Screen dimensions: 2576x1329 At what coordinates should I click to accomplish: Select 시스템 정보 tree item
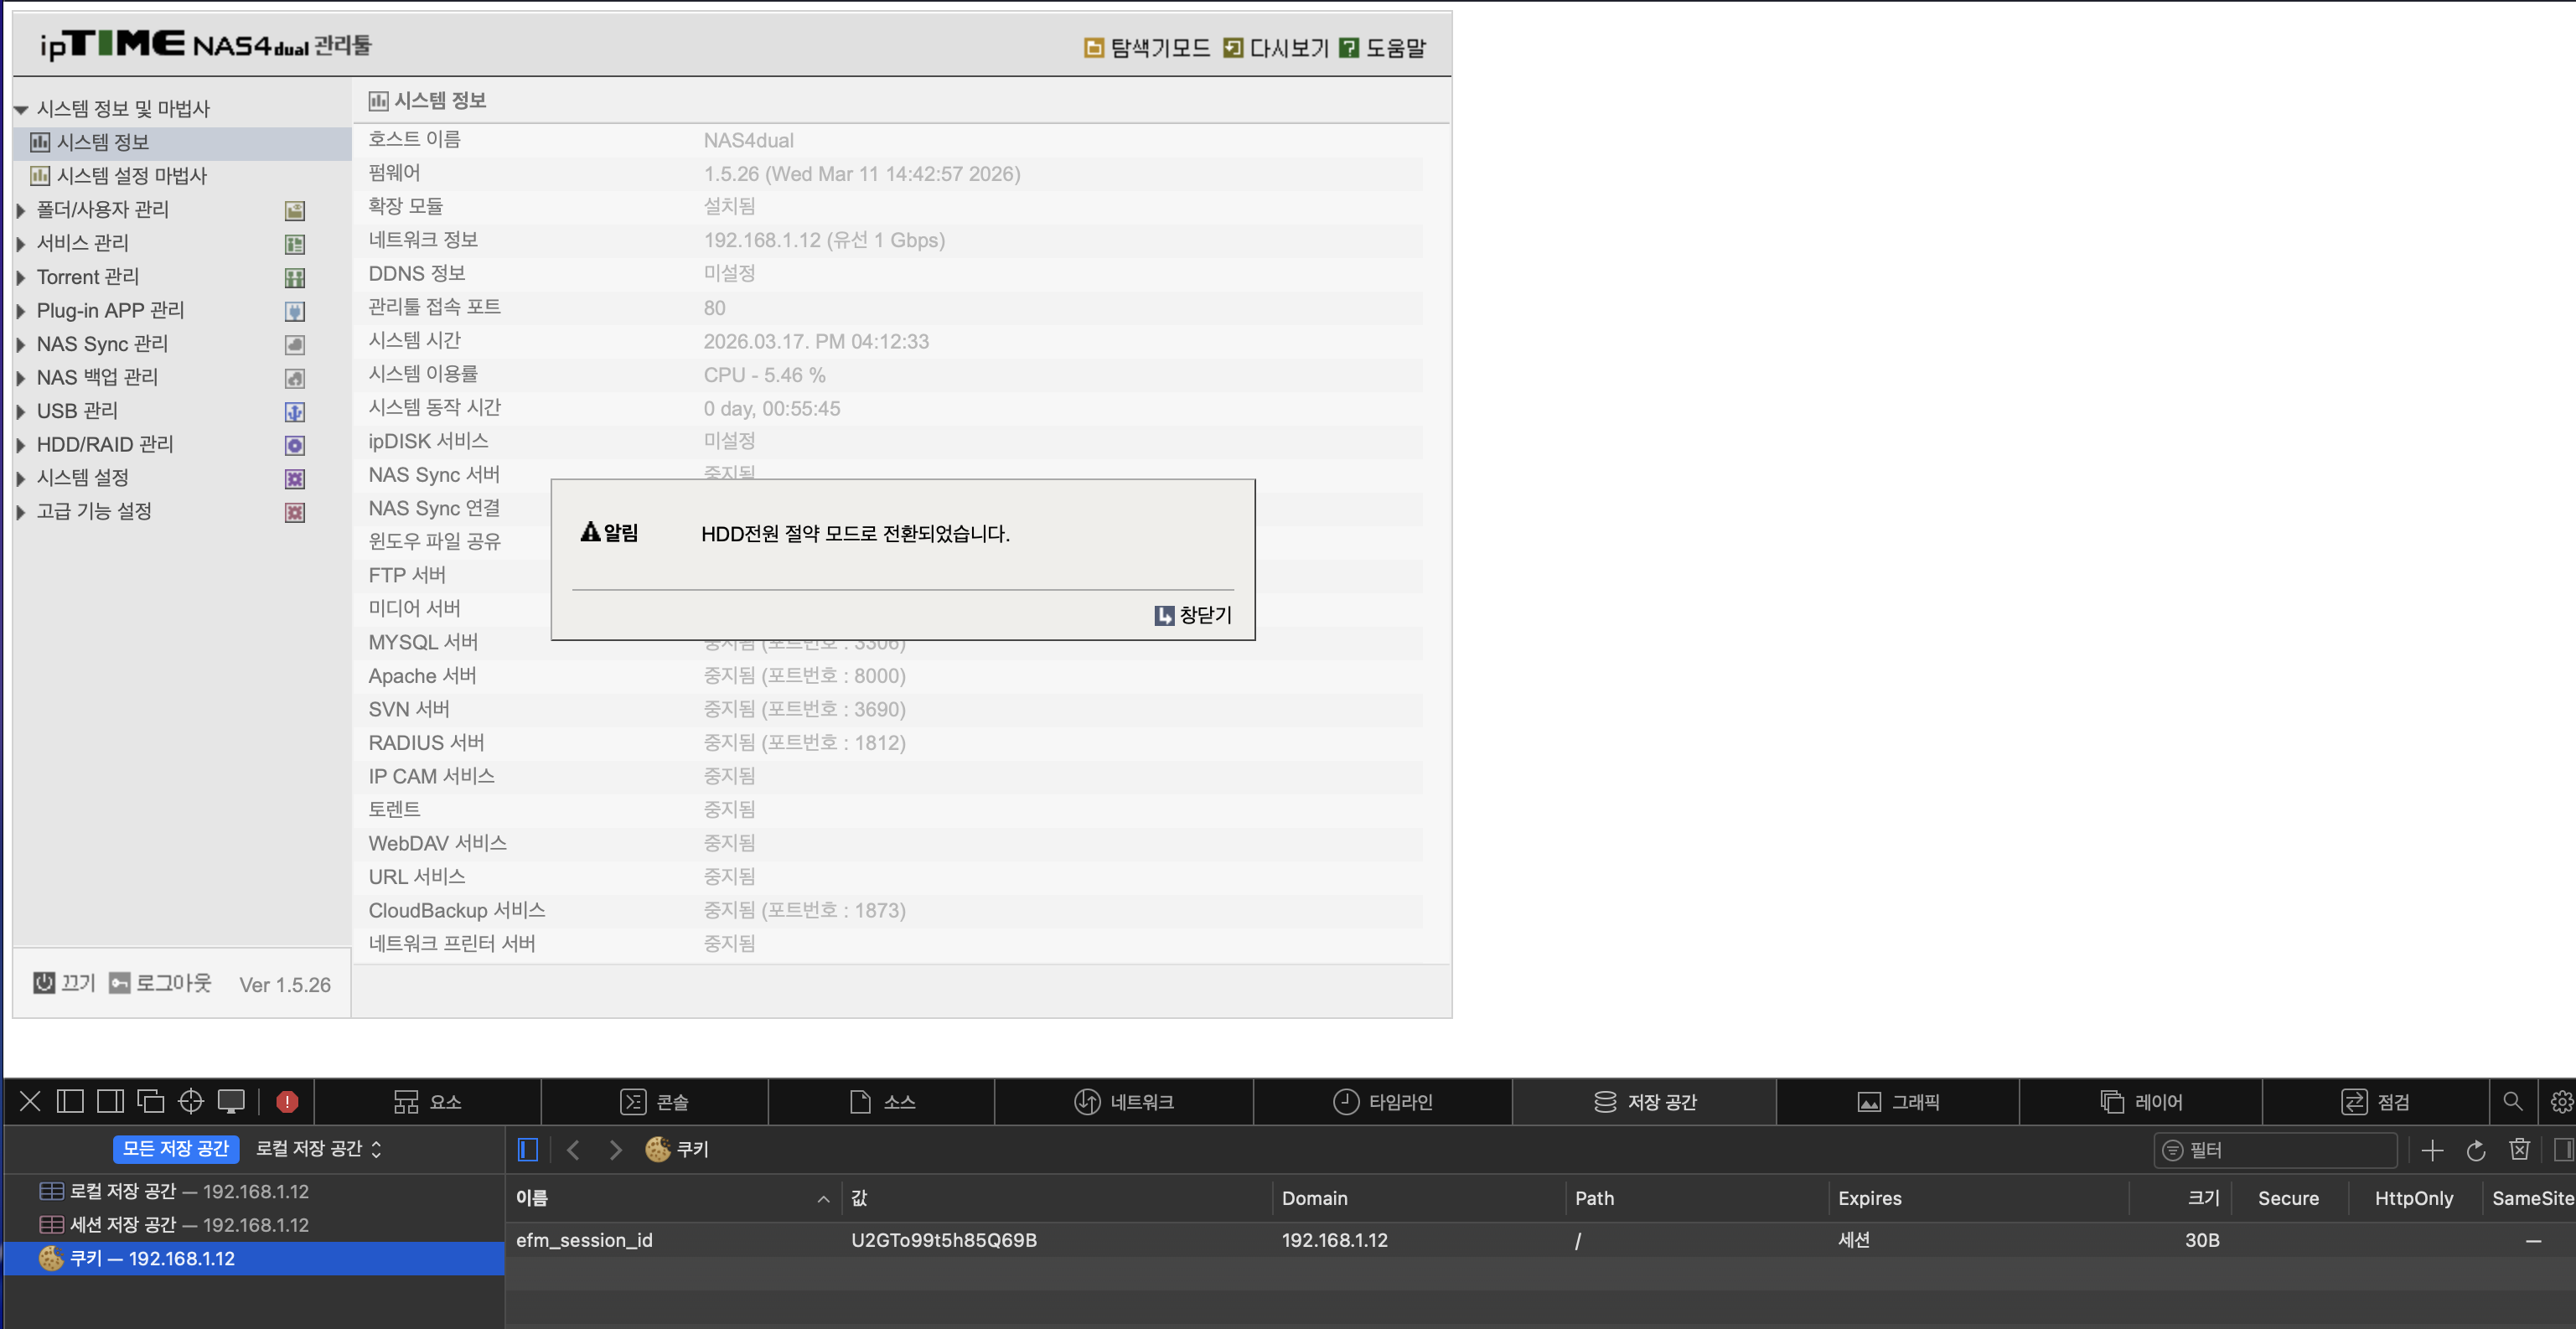click(x=182, y=142)
